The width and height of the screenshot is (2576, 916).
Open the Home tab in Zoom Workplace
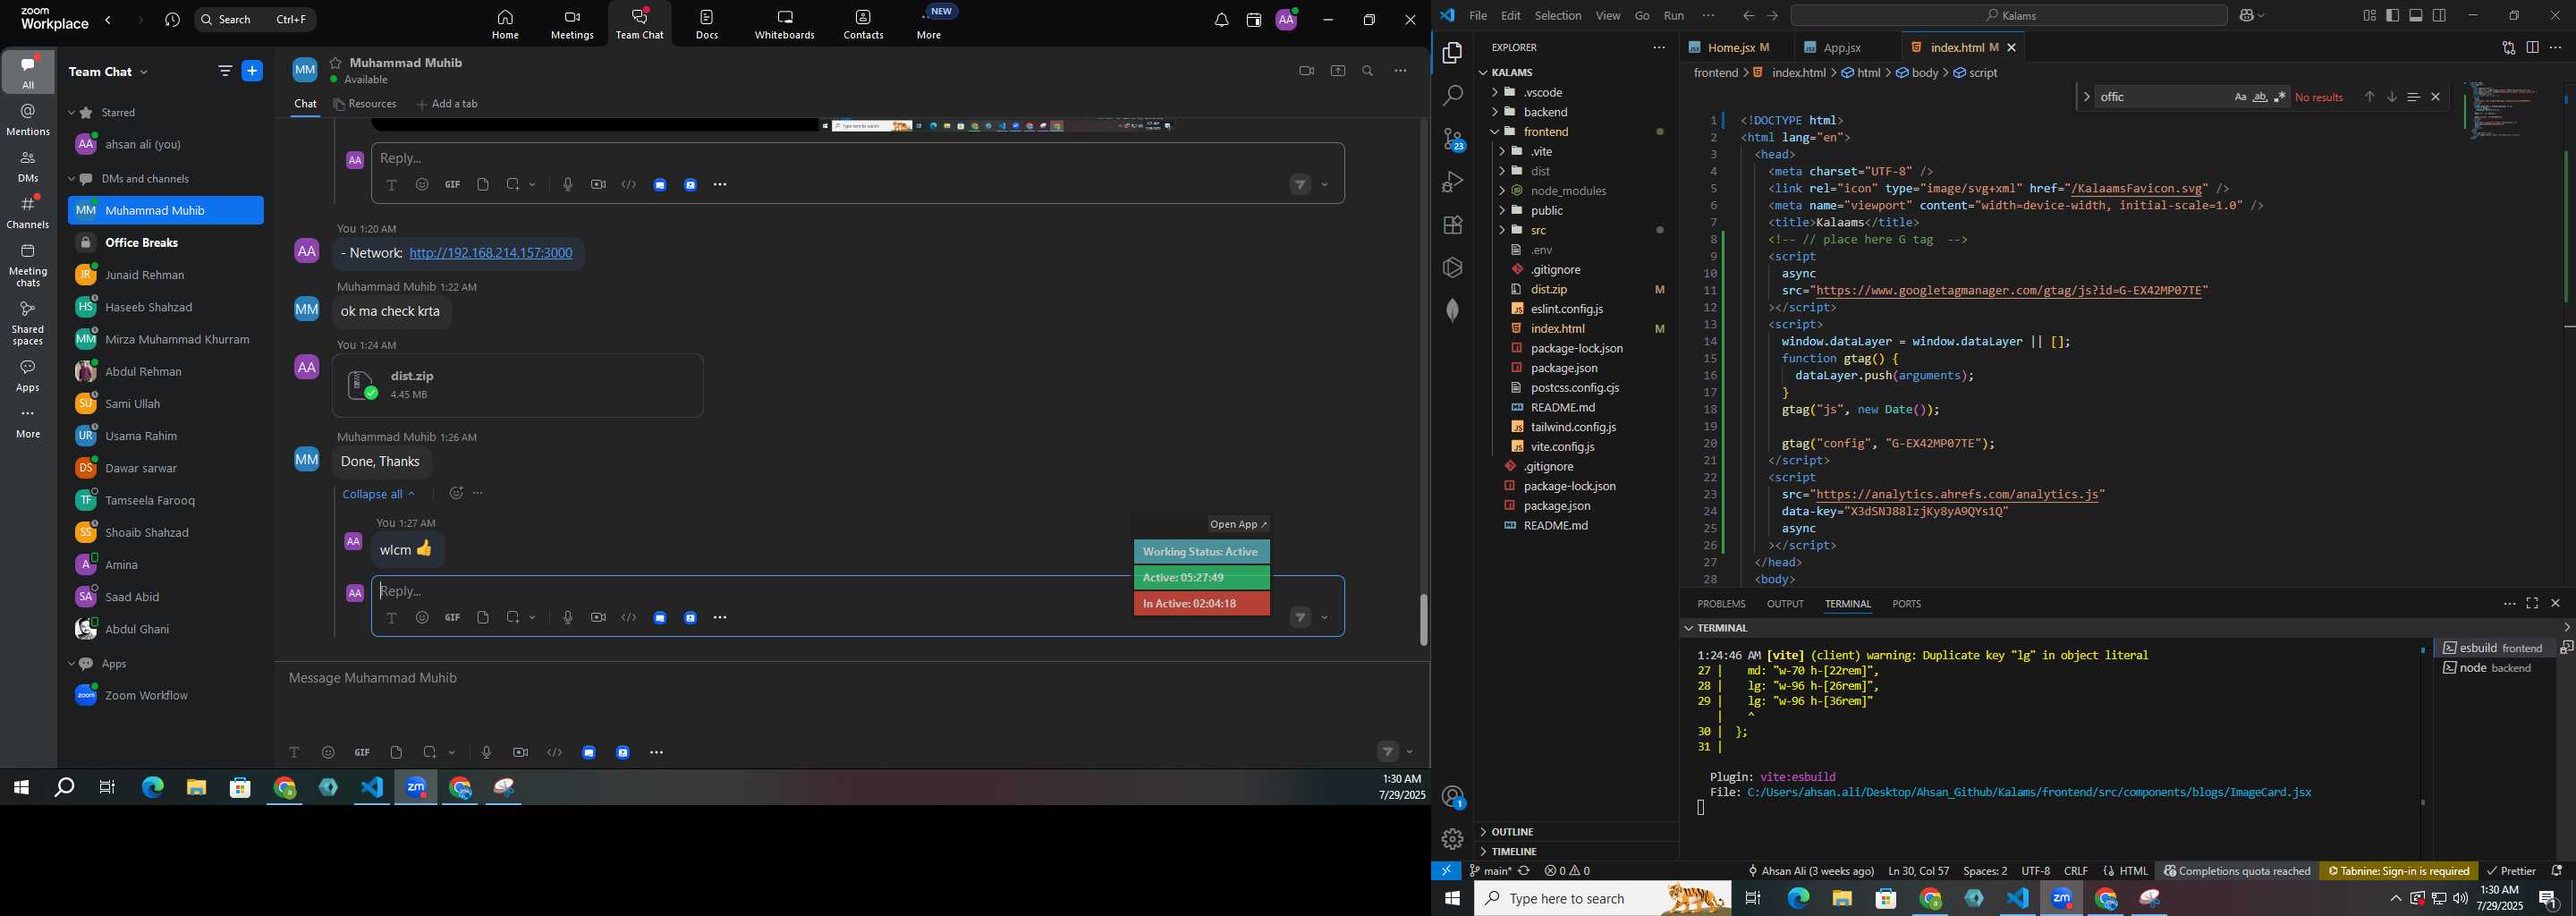click(505, 25)
